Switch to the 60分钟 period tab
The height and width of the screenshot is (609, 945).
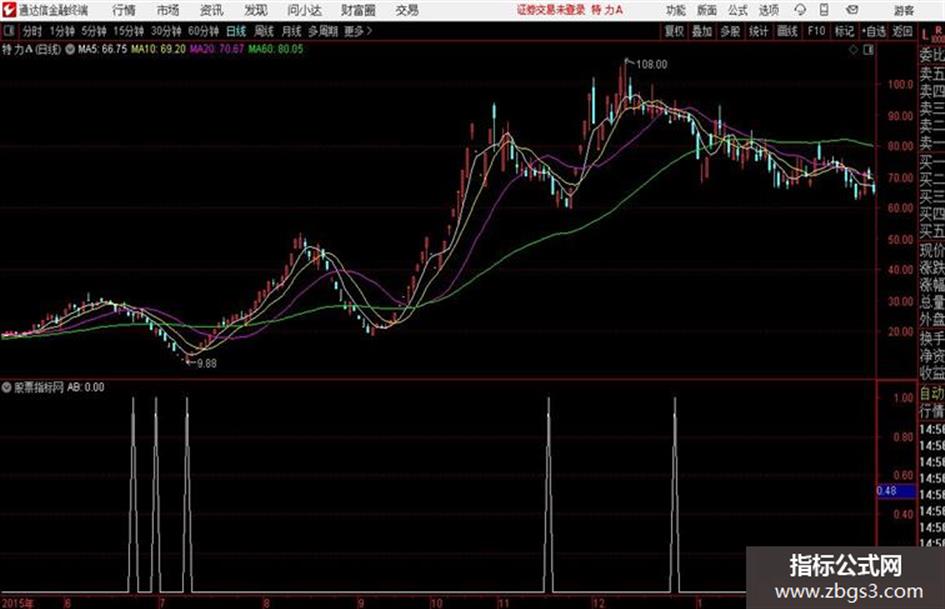coord(203,31)
